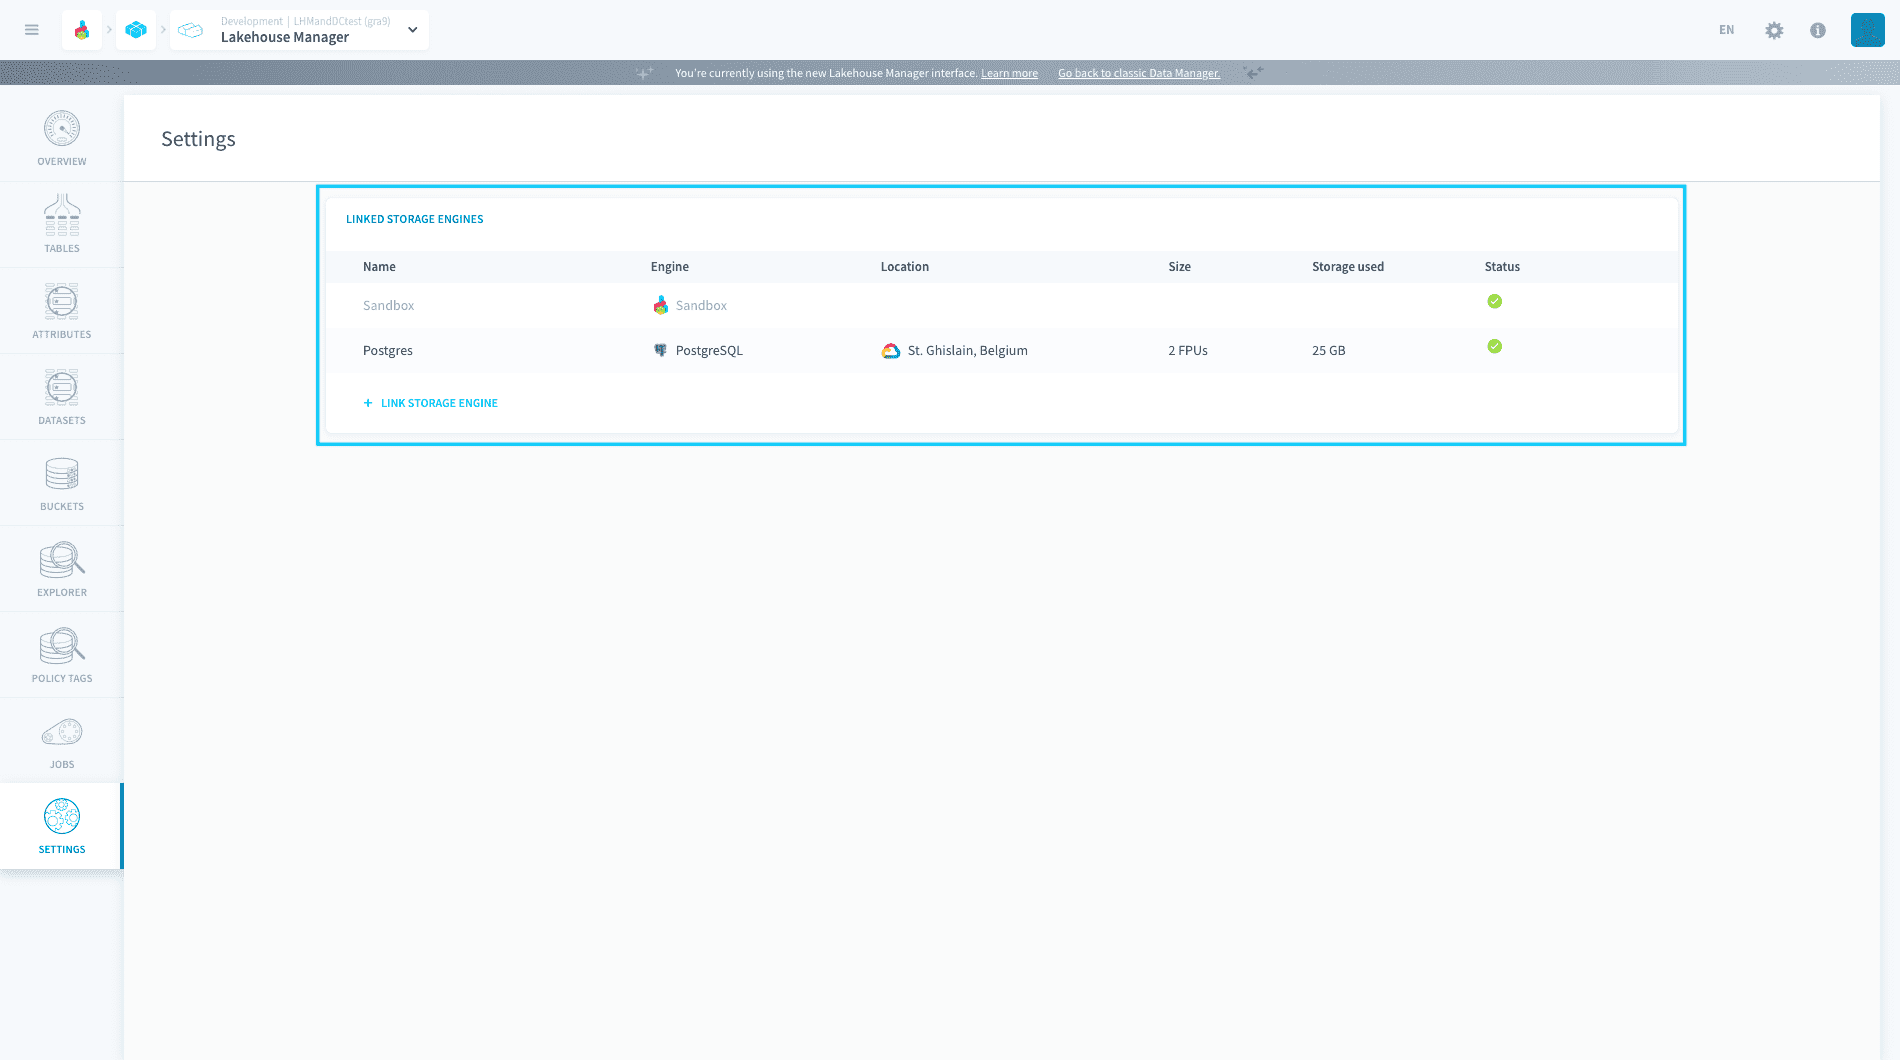Expand the Lakehouse Manager dropdown arrow
This screenshot has width=1900, height=1060.
tap(413, 30)
